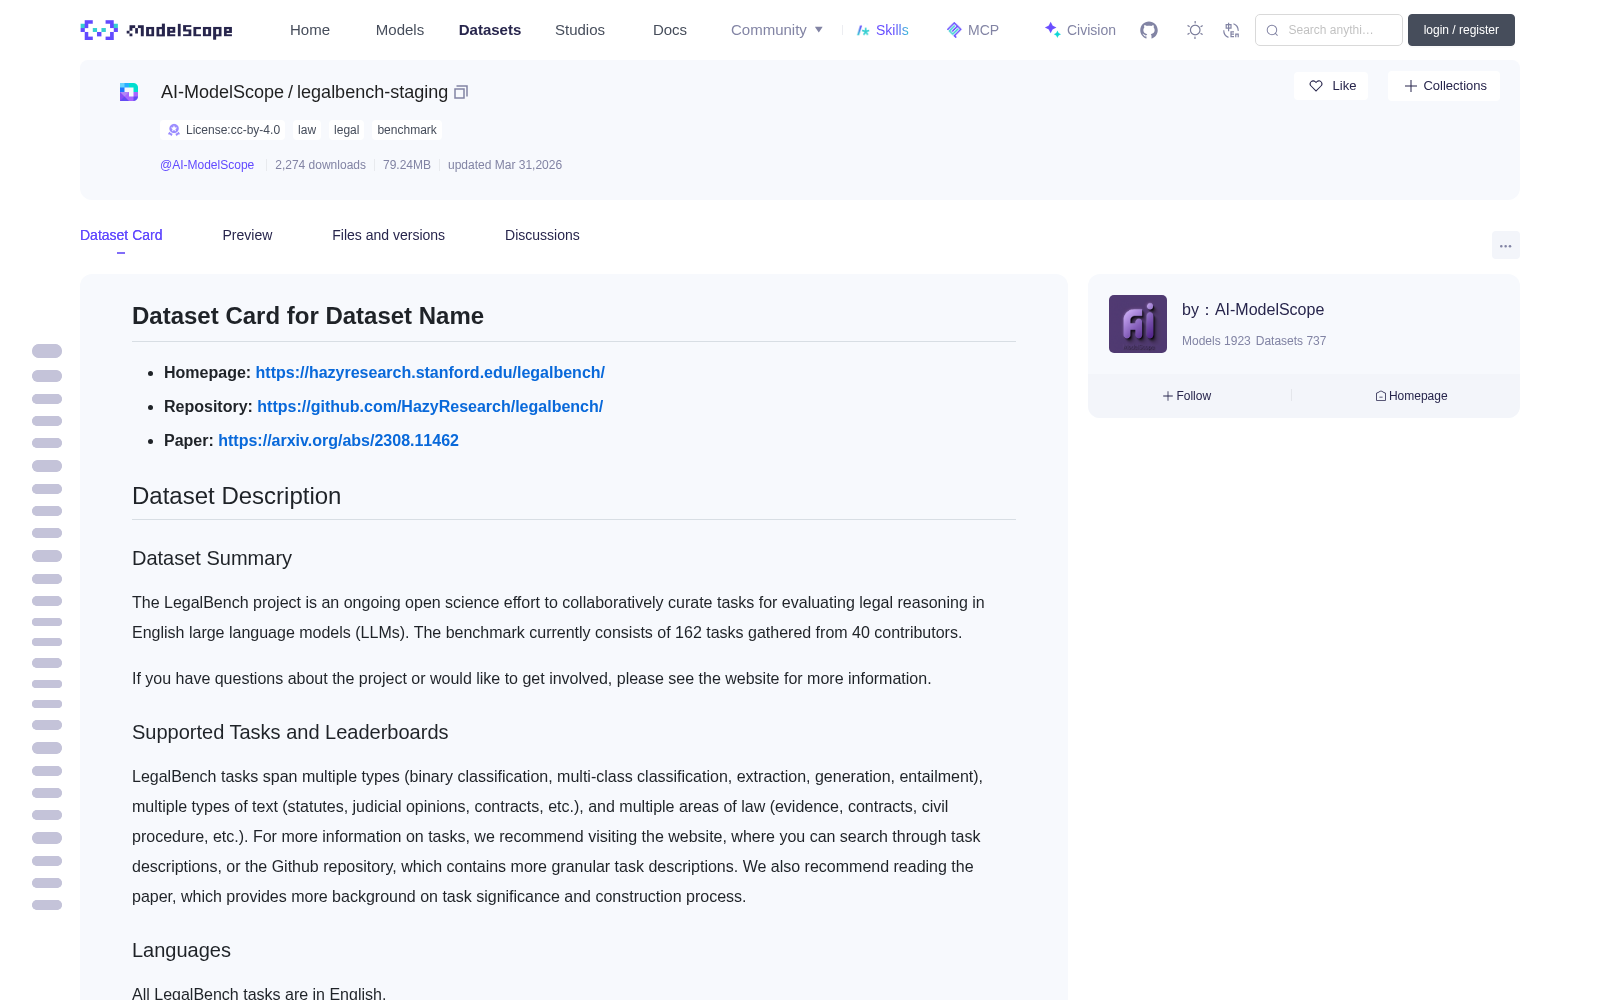Open the three-dot more options button

1505,245
